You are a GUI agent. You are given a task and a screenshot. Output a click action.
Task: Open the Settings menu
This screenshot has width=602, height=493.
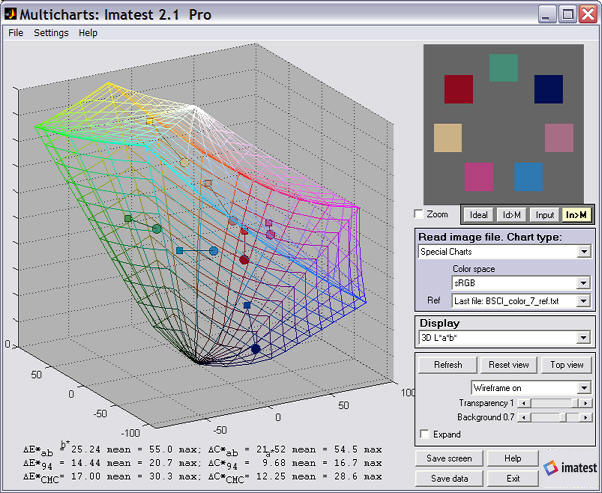coord(51,33)
